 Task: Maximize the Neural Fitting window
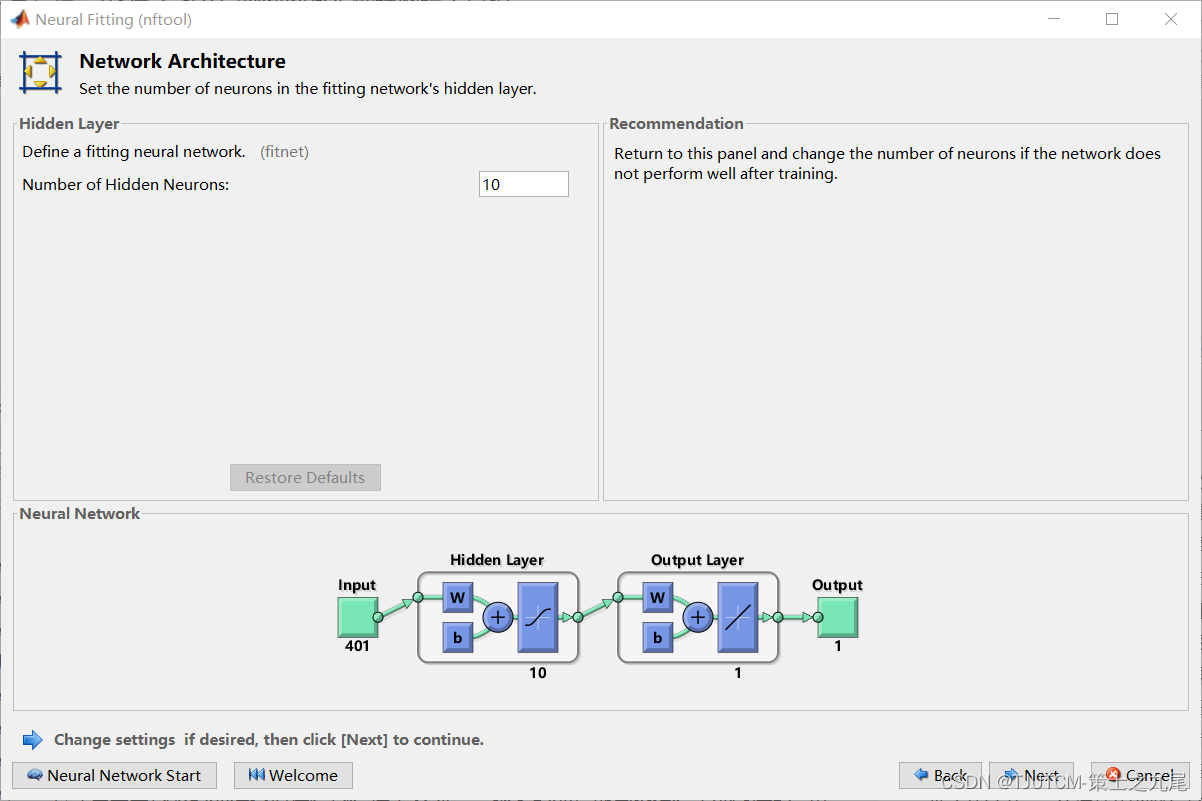coord(1112,19)
